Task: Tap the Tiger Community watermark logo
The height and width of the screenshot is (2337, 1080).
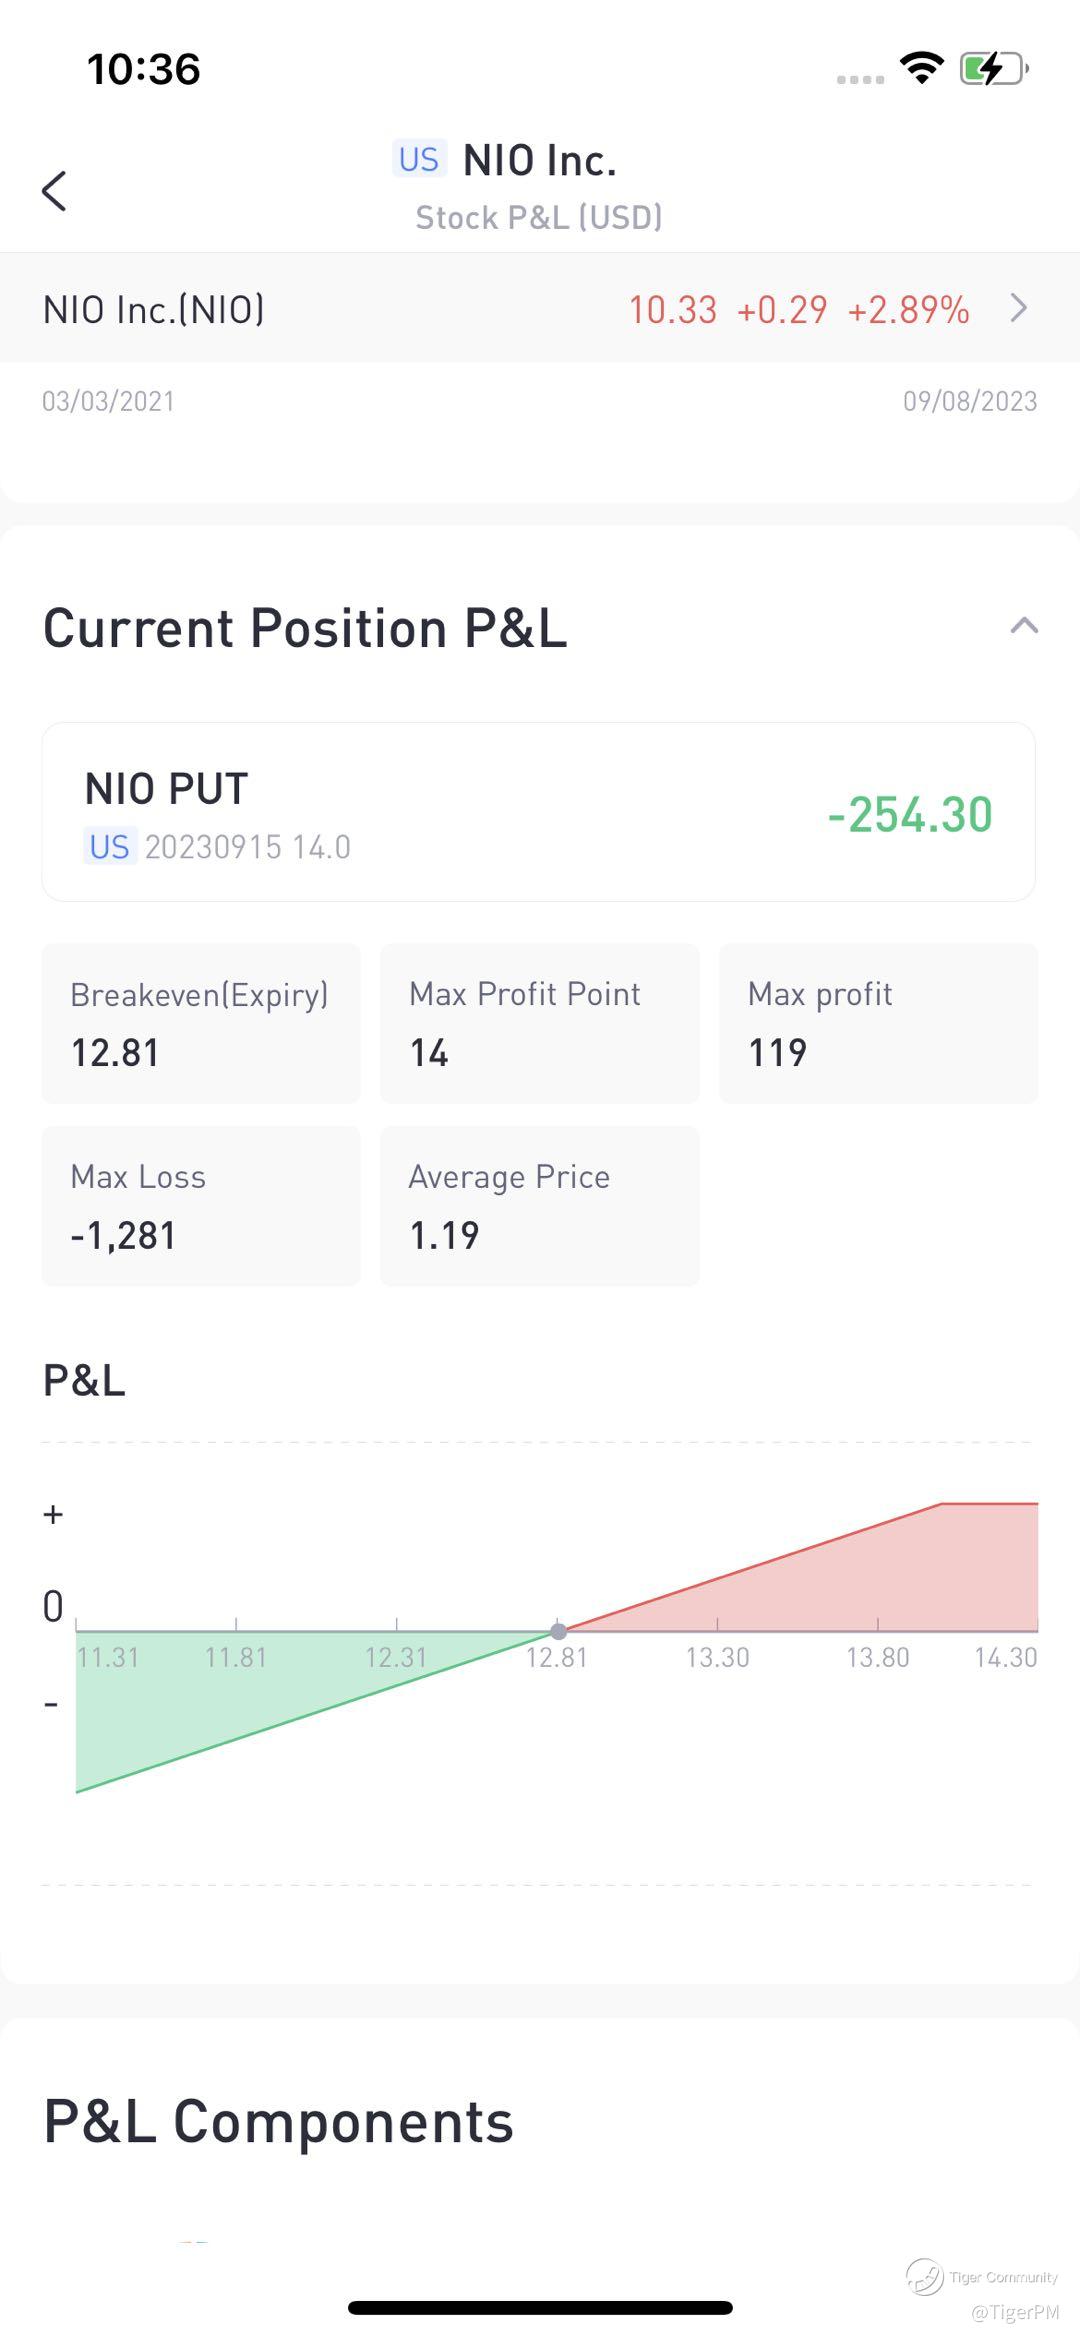Action: pyautogui.click(x=925, y=2276)
